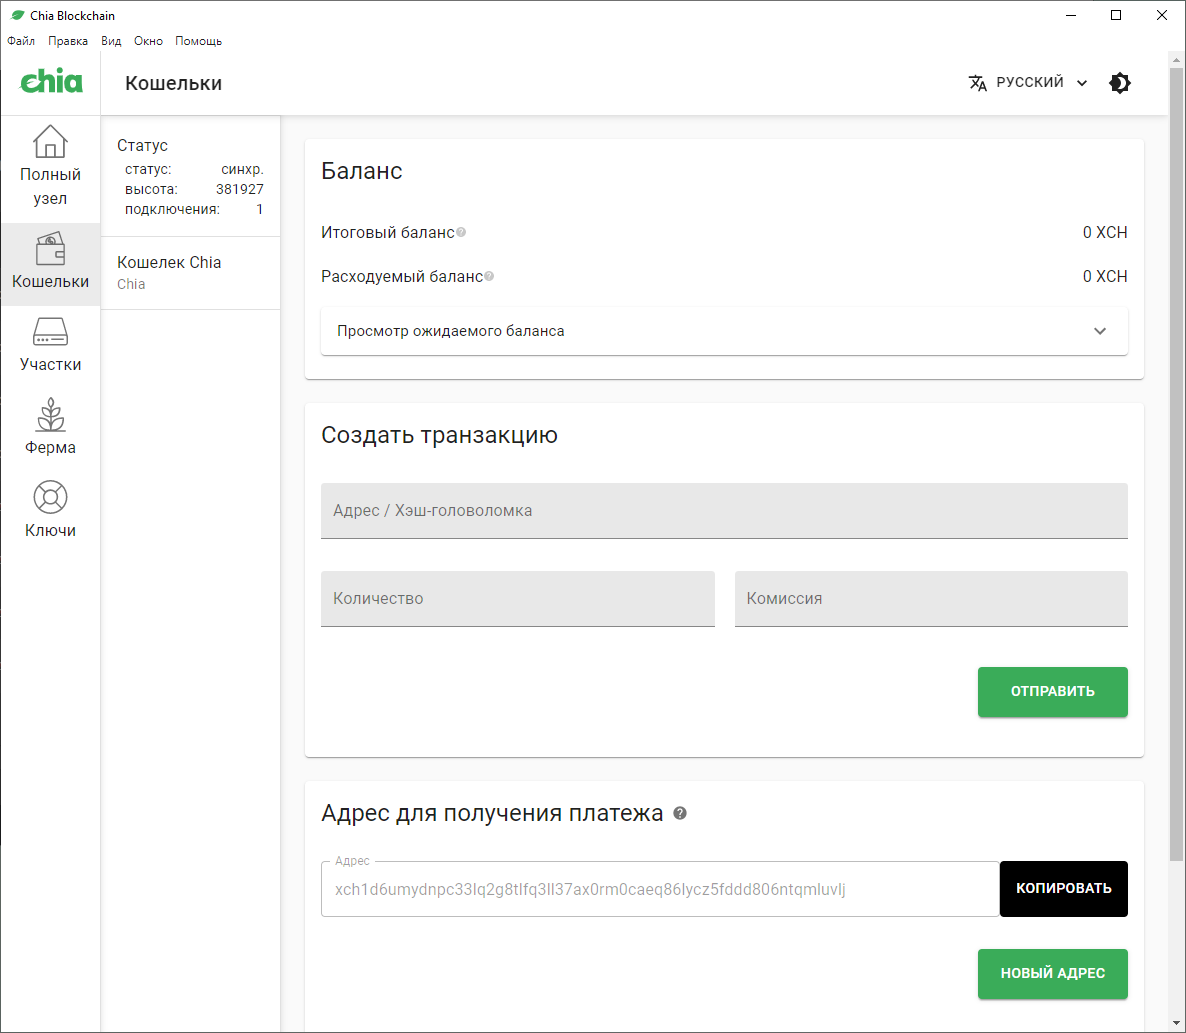Show help for Расходуемый баланс
This screenshot has height=1033, width=1186.
click(489, 276)
